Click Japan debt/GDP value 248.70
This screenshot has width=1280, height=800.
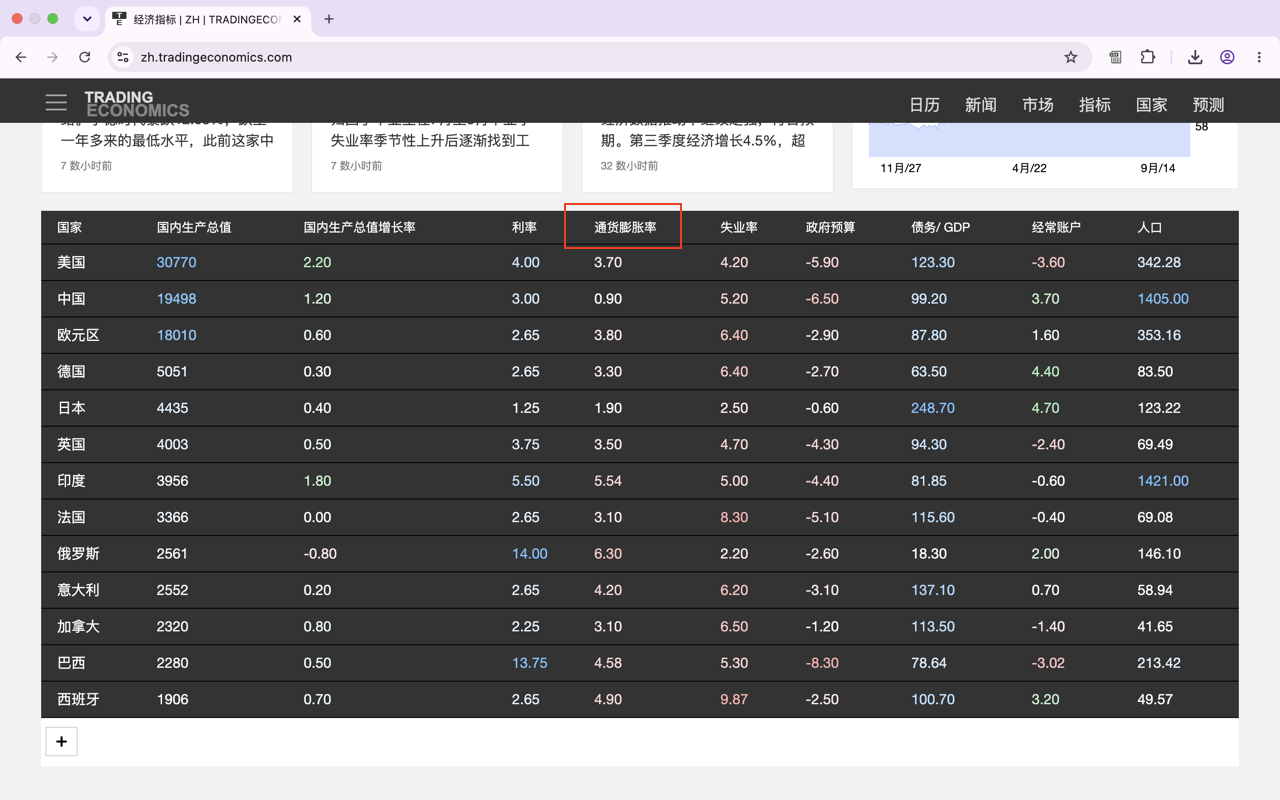coord(933,408)
